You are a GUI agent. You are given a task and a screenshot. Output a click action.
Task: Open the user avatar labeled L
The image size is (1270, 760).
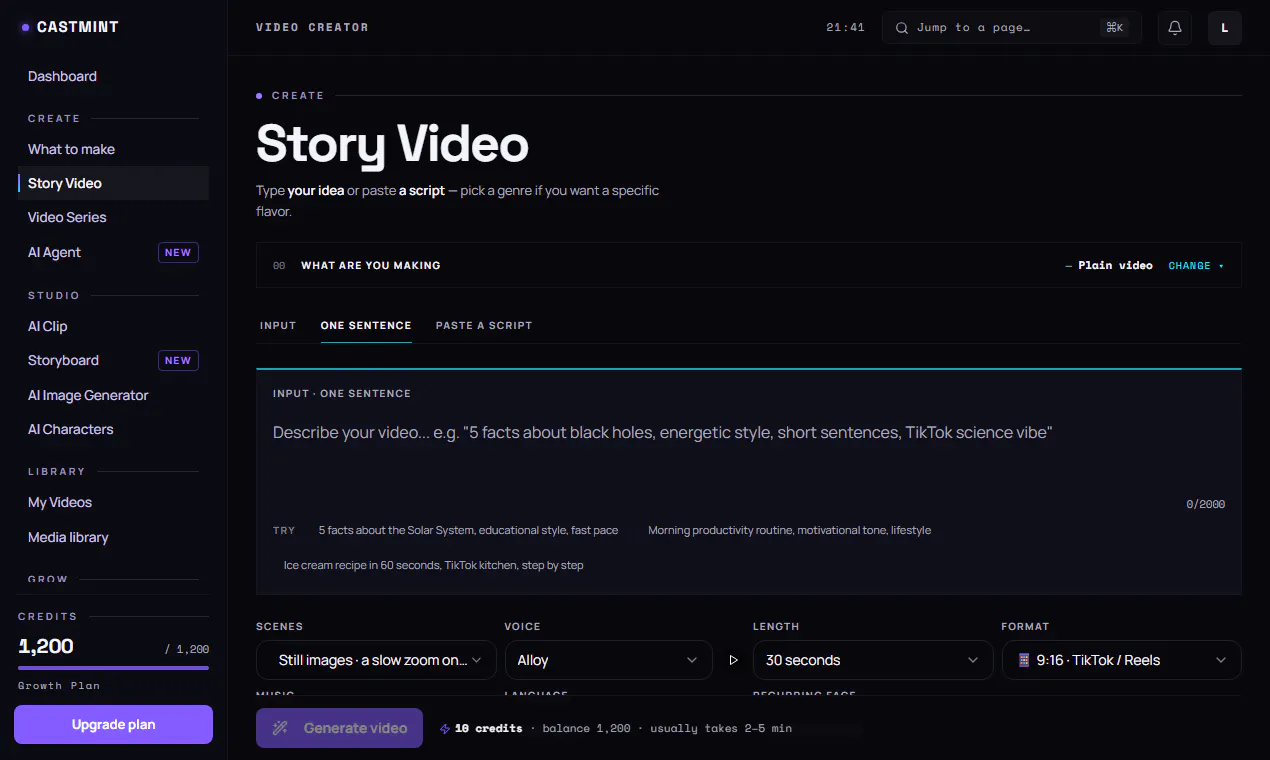(x=1225, y=28)
